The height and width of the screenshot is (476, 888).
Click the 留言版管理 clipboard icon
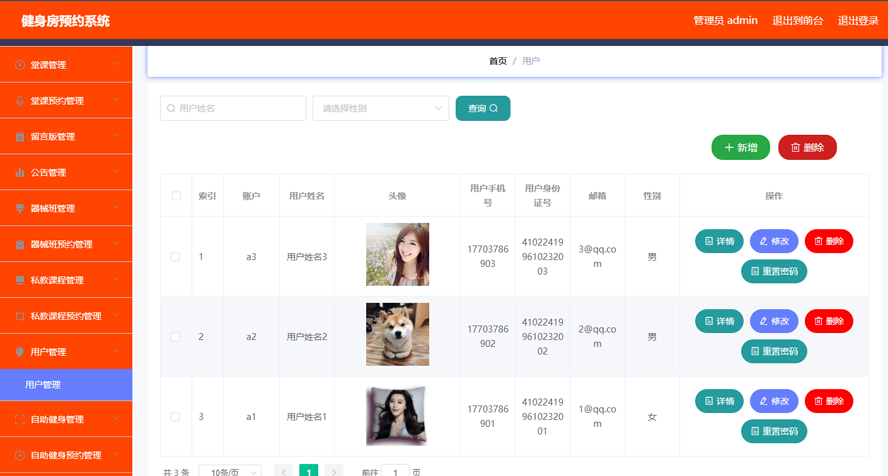(x=20, y=136)
